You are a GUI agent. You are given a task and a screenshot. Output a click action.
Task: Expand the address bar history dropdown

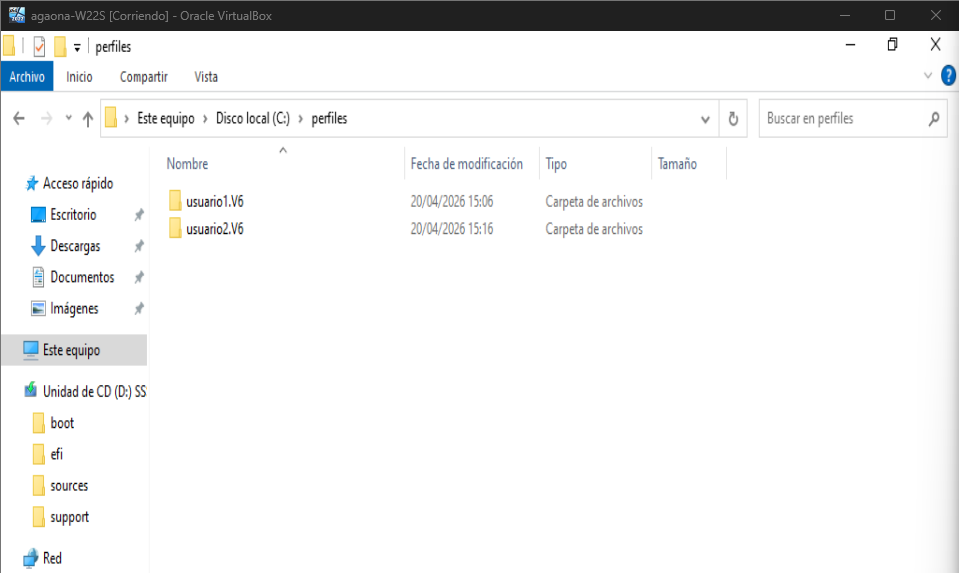(705, 119)
